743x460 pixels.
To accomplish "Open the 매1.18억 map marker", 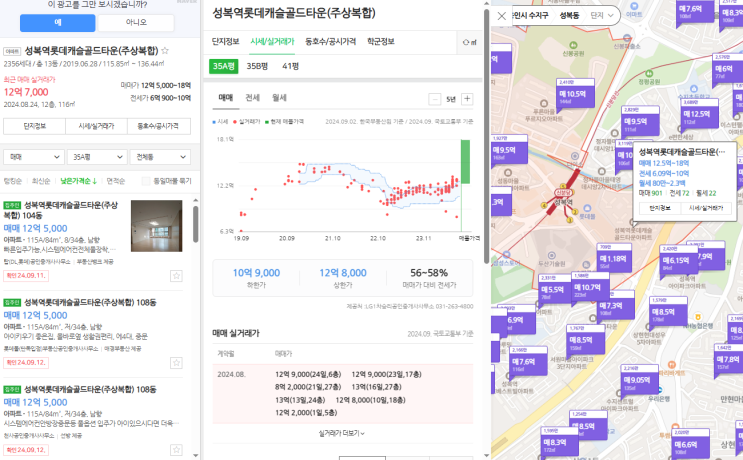I will 614,258.
